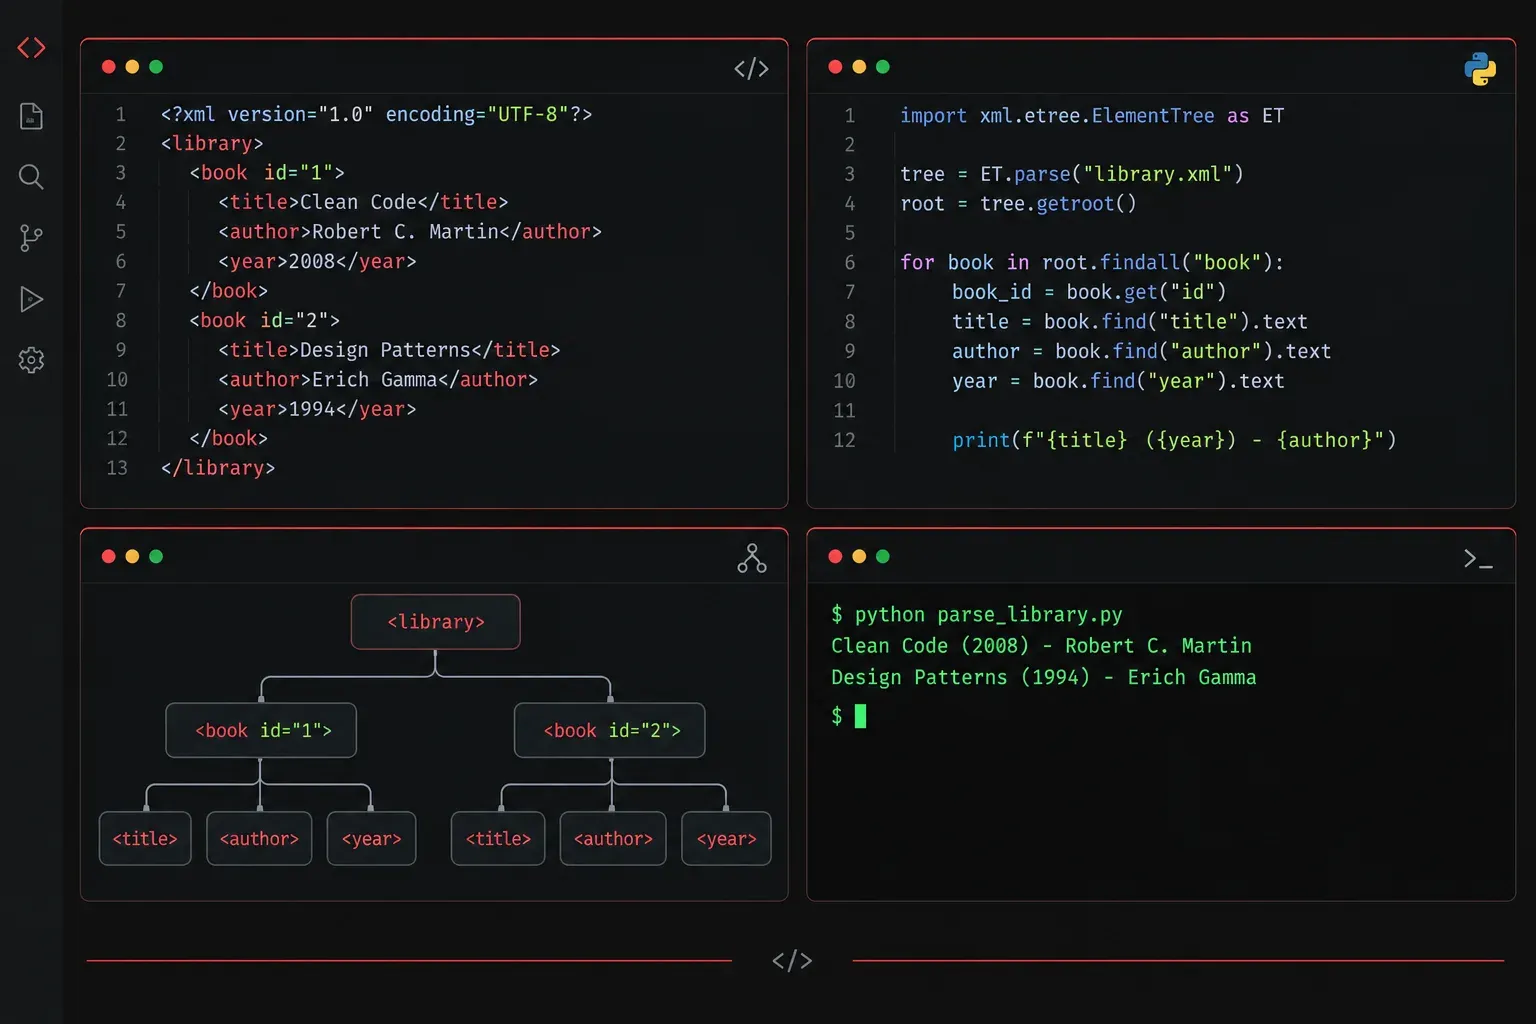Click the <book id="2"> line in XML editor
The image size is (1536, 1024).
265,320
